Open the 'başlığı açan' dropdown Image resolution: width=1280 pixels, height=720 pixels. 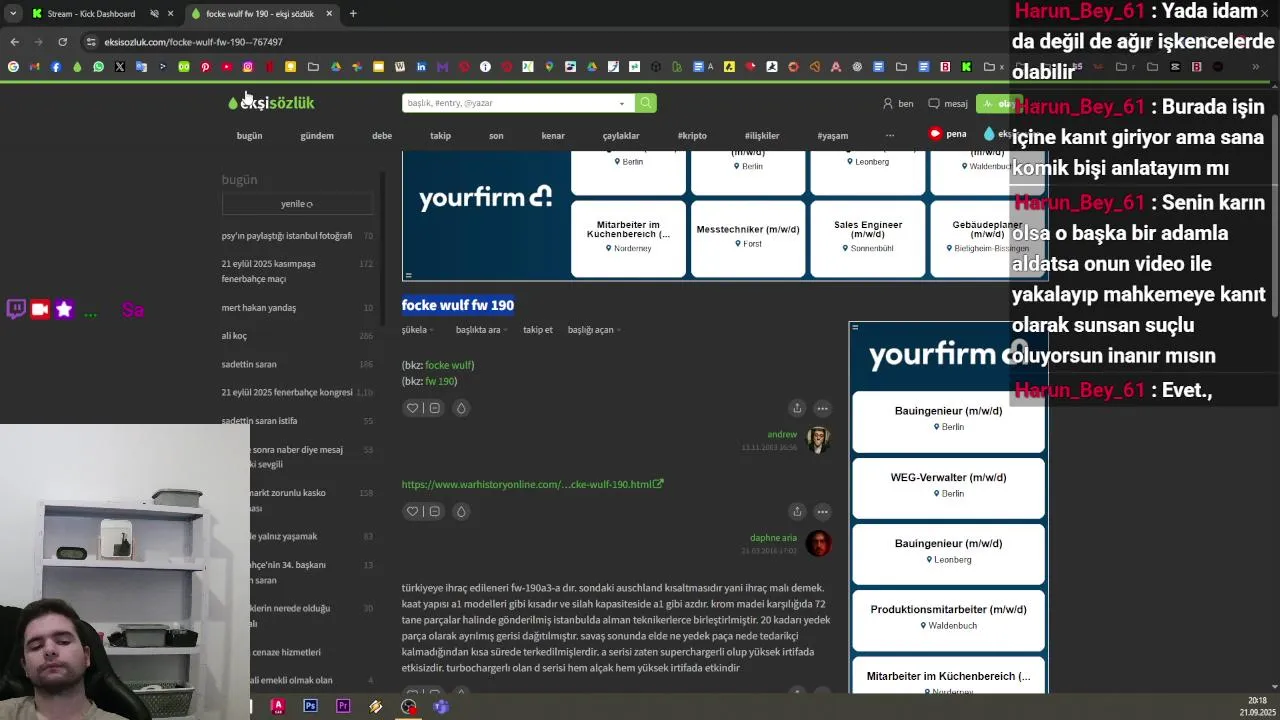click(593, 330)
